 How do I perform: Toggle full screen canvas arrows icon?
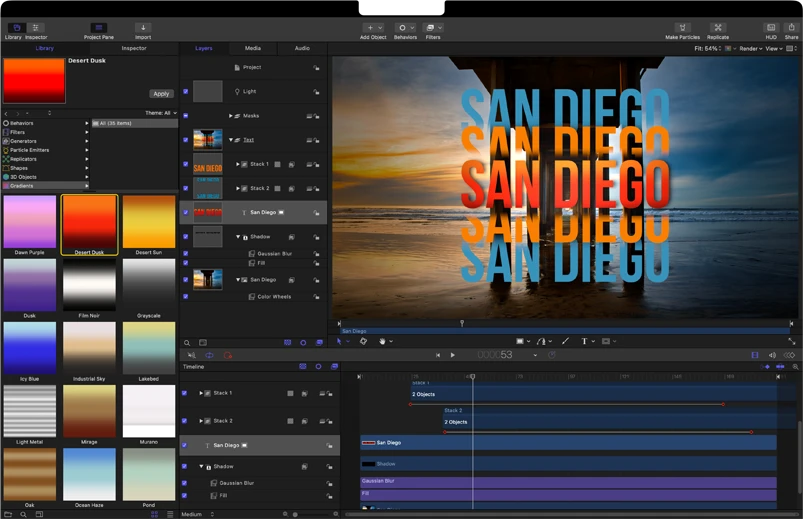click(792, 341)
